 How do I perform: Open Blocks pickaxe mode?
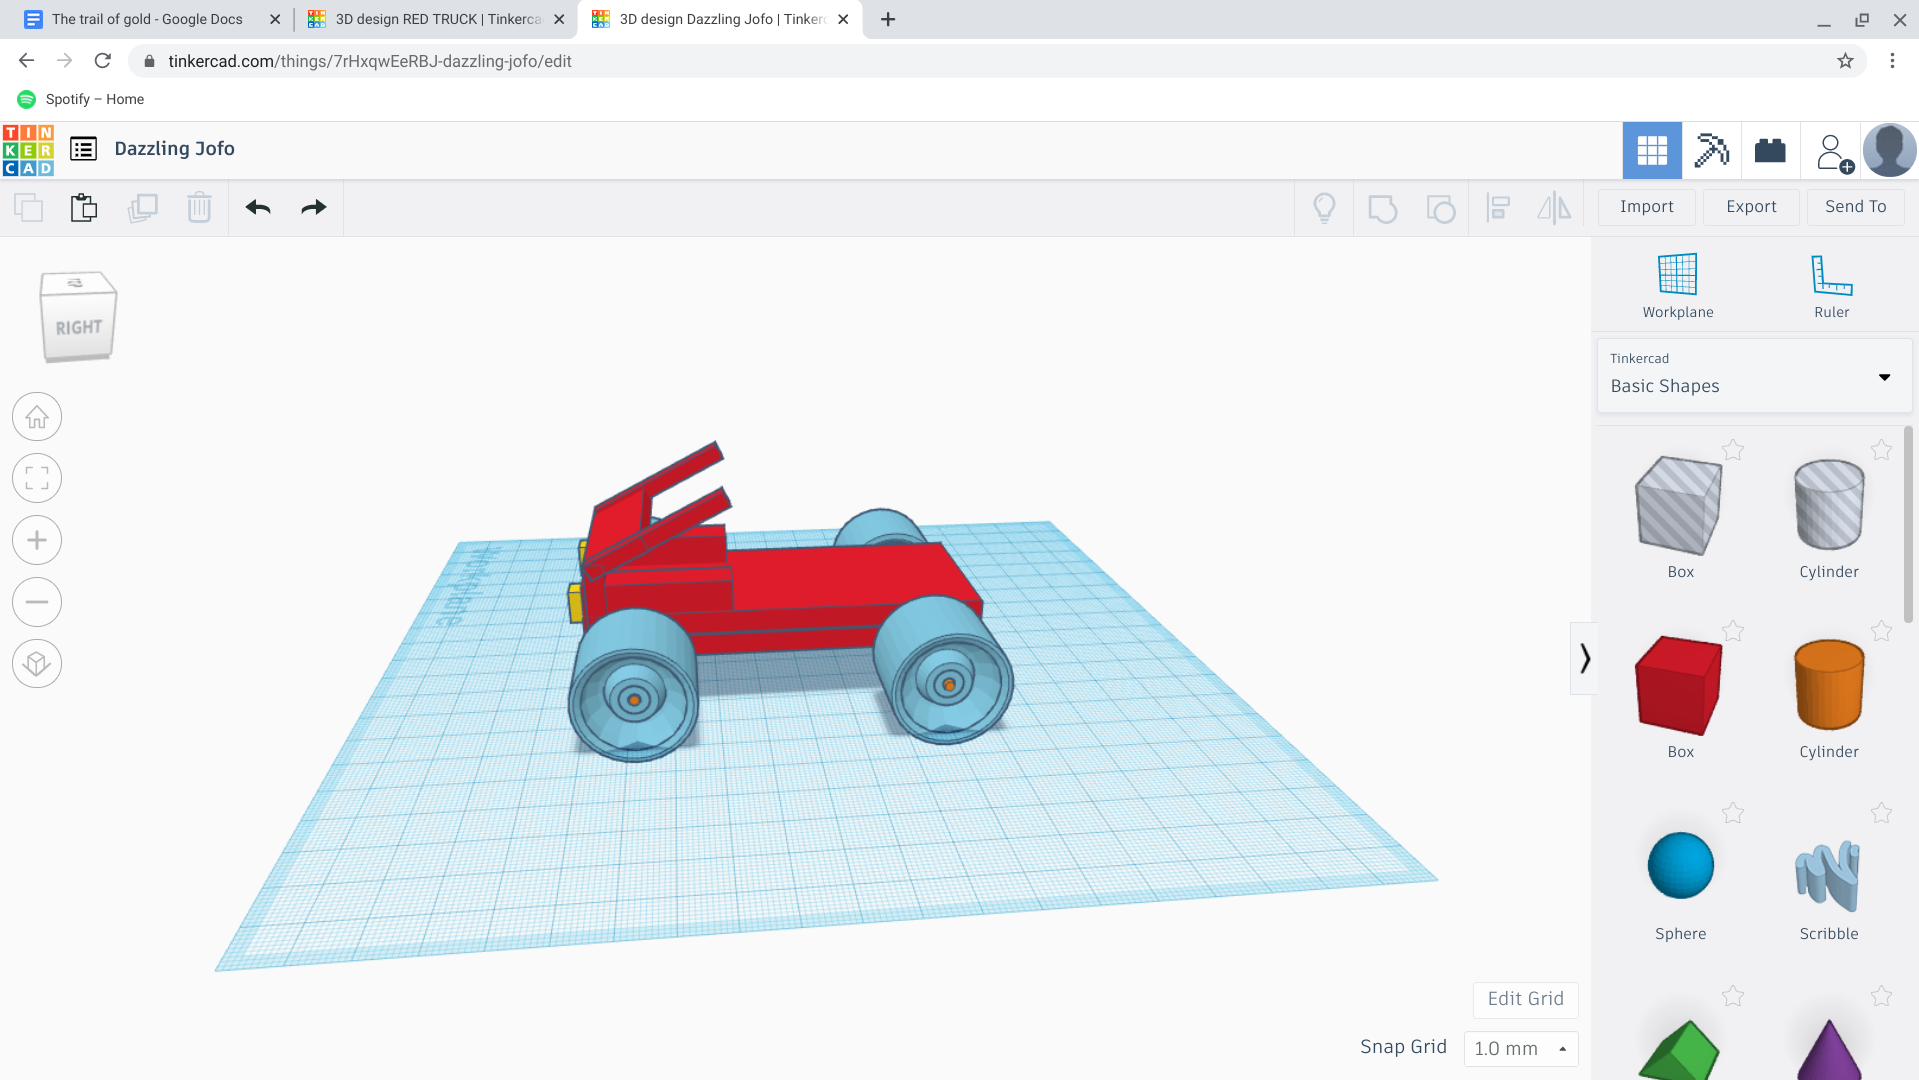[x=1711, y=151]
